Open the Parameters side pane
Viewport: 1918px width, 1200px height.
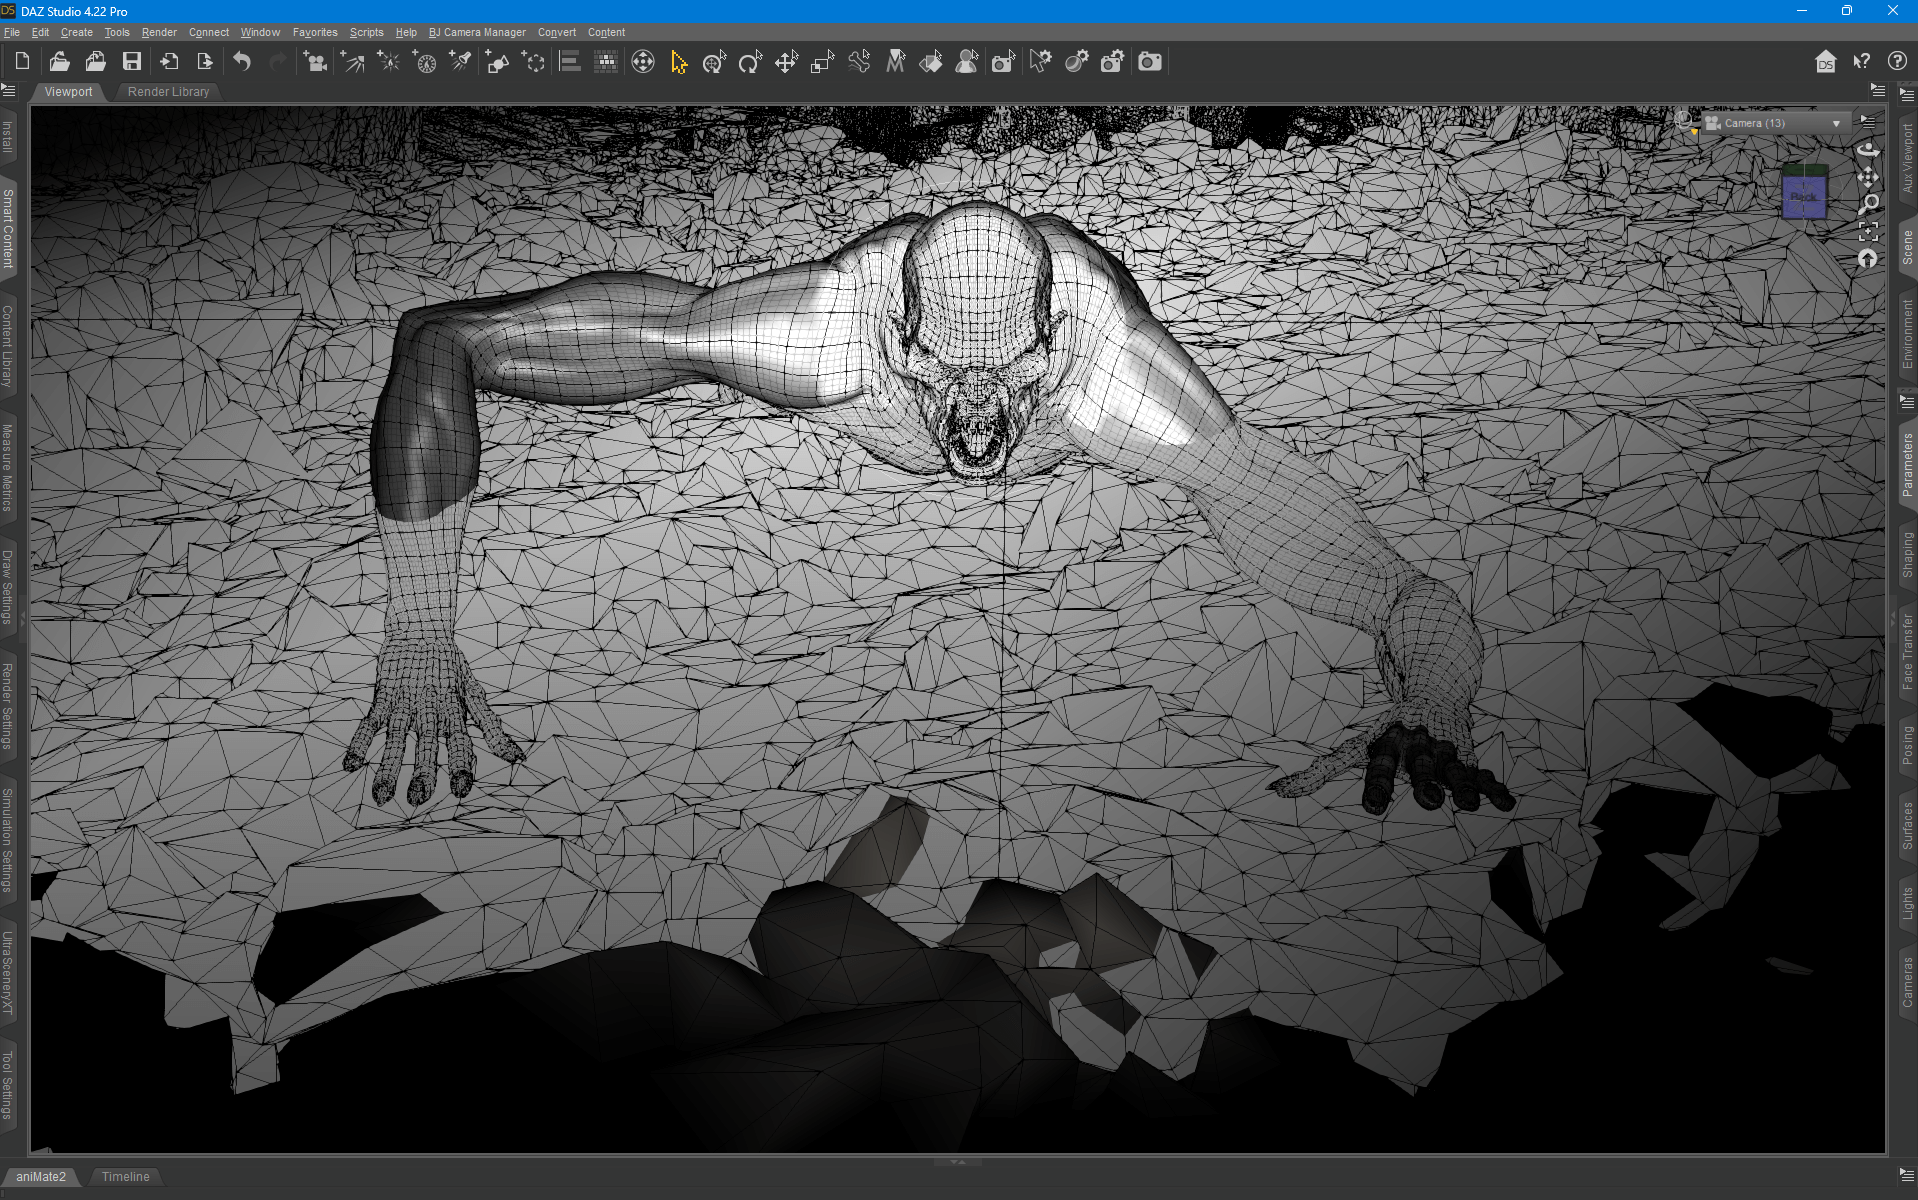(1907, 465)
